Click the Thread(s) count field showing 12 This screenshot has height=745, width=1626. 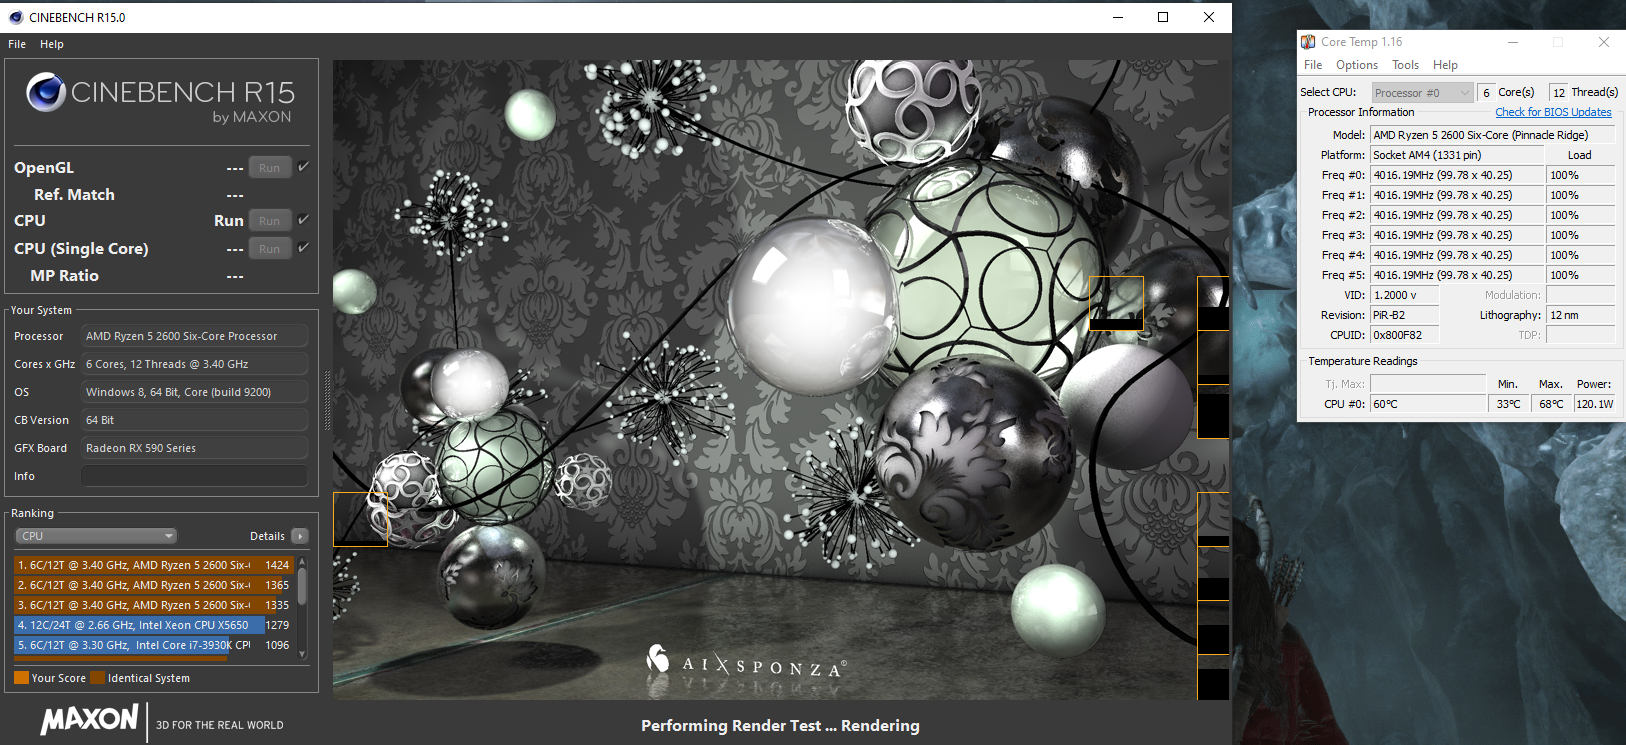point(1559,93)
